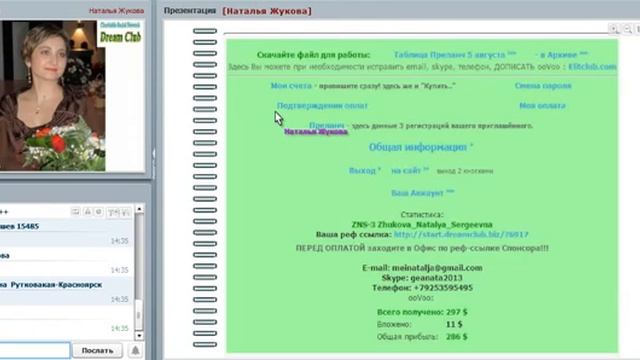Zoom out of the presentation slide
The width and height of the screenshot is (640, 360).
click(x=628, y=29)
